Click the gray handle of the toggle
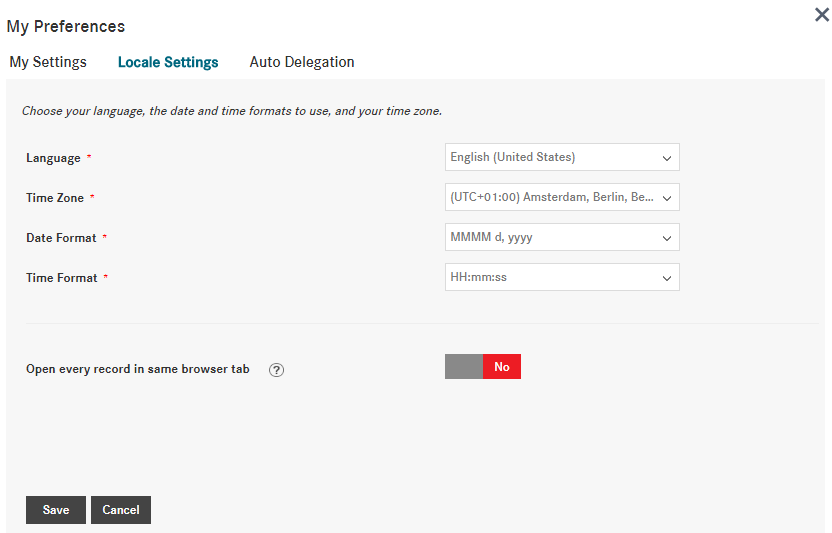This screenshot has width=832, height=533. [x=464, y=367]
